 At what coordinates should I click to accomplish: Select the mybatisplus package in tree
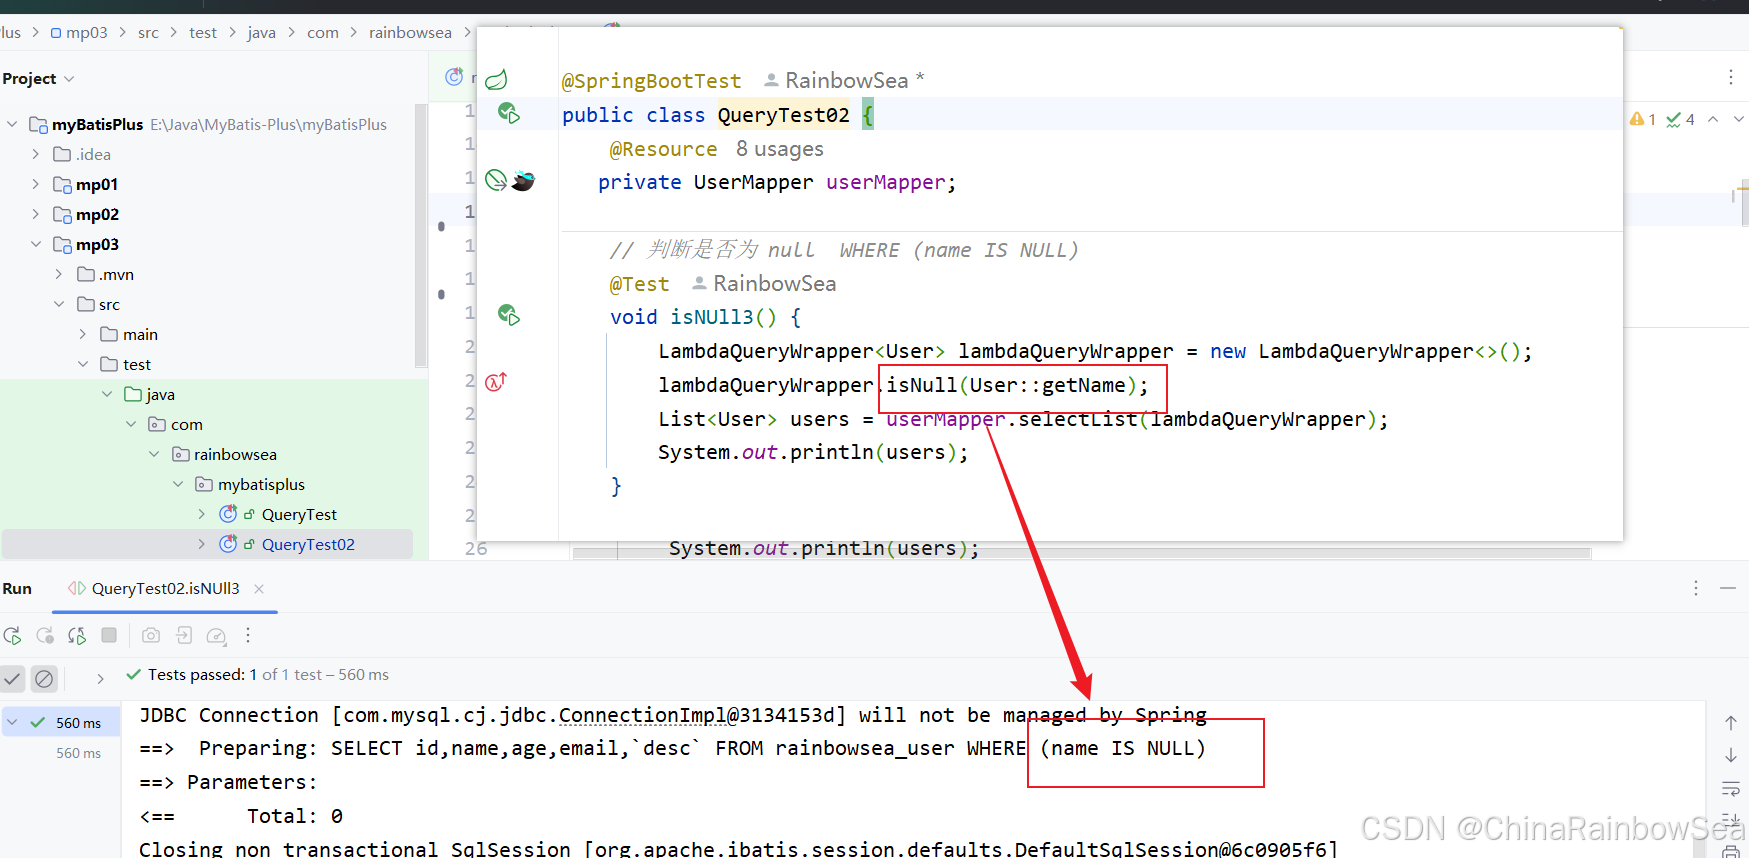(x=261, y=484)
